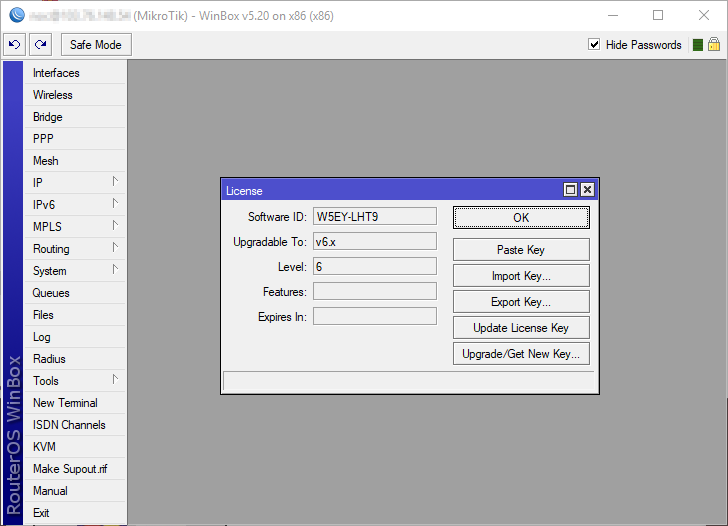Minimize the WinBox main window
728x526 pixels.
[613, 15]
